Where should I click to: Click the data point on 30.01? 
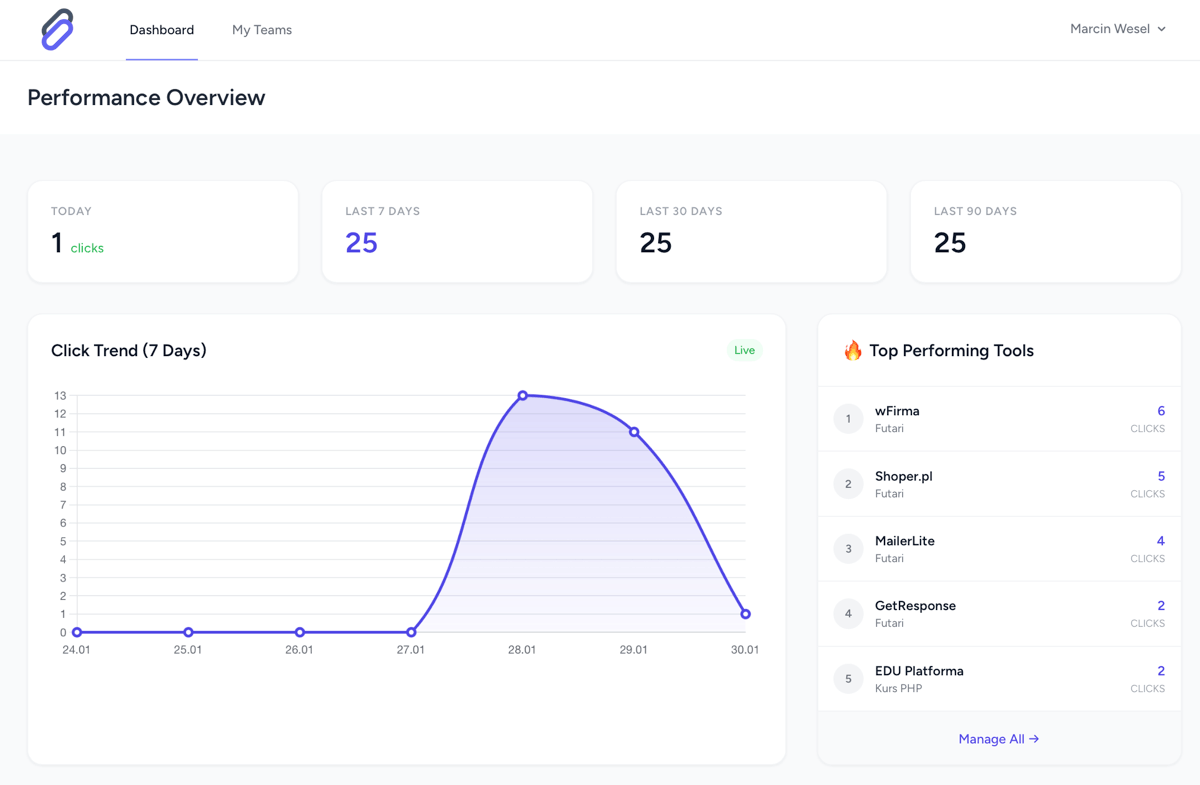point(745,613)
